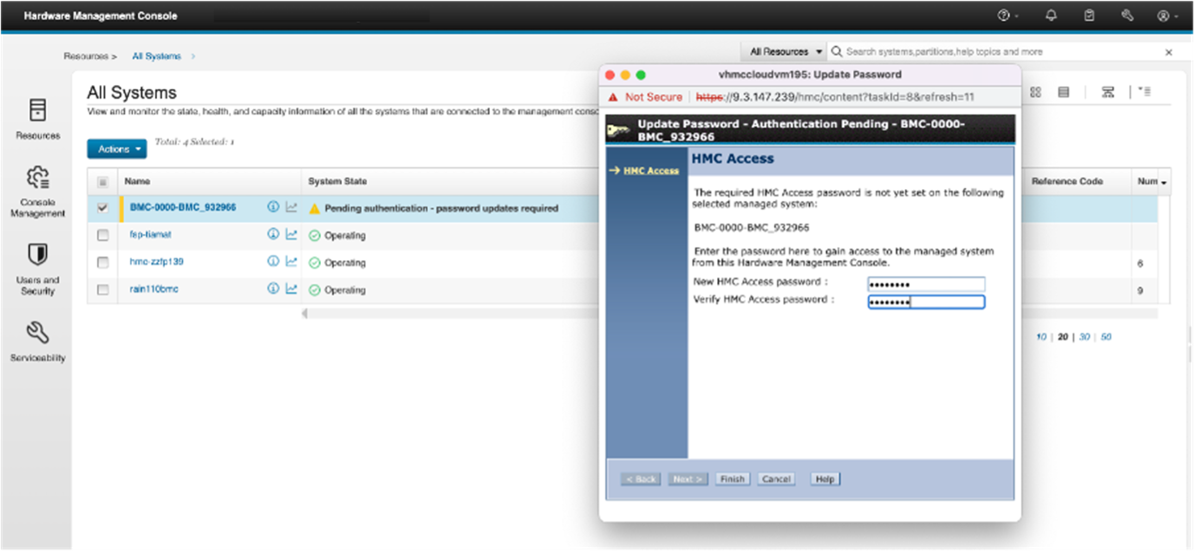Toggle the select-all header checkbox
The image size is (1200, 553).
click(103, 182)
